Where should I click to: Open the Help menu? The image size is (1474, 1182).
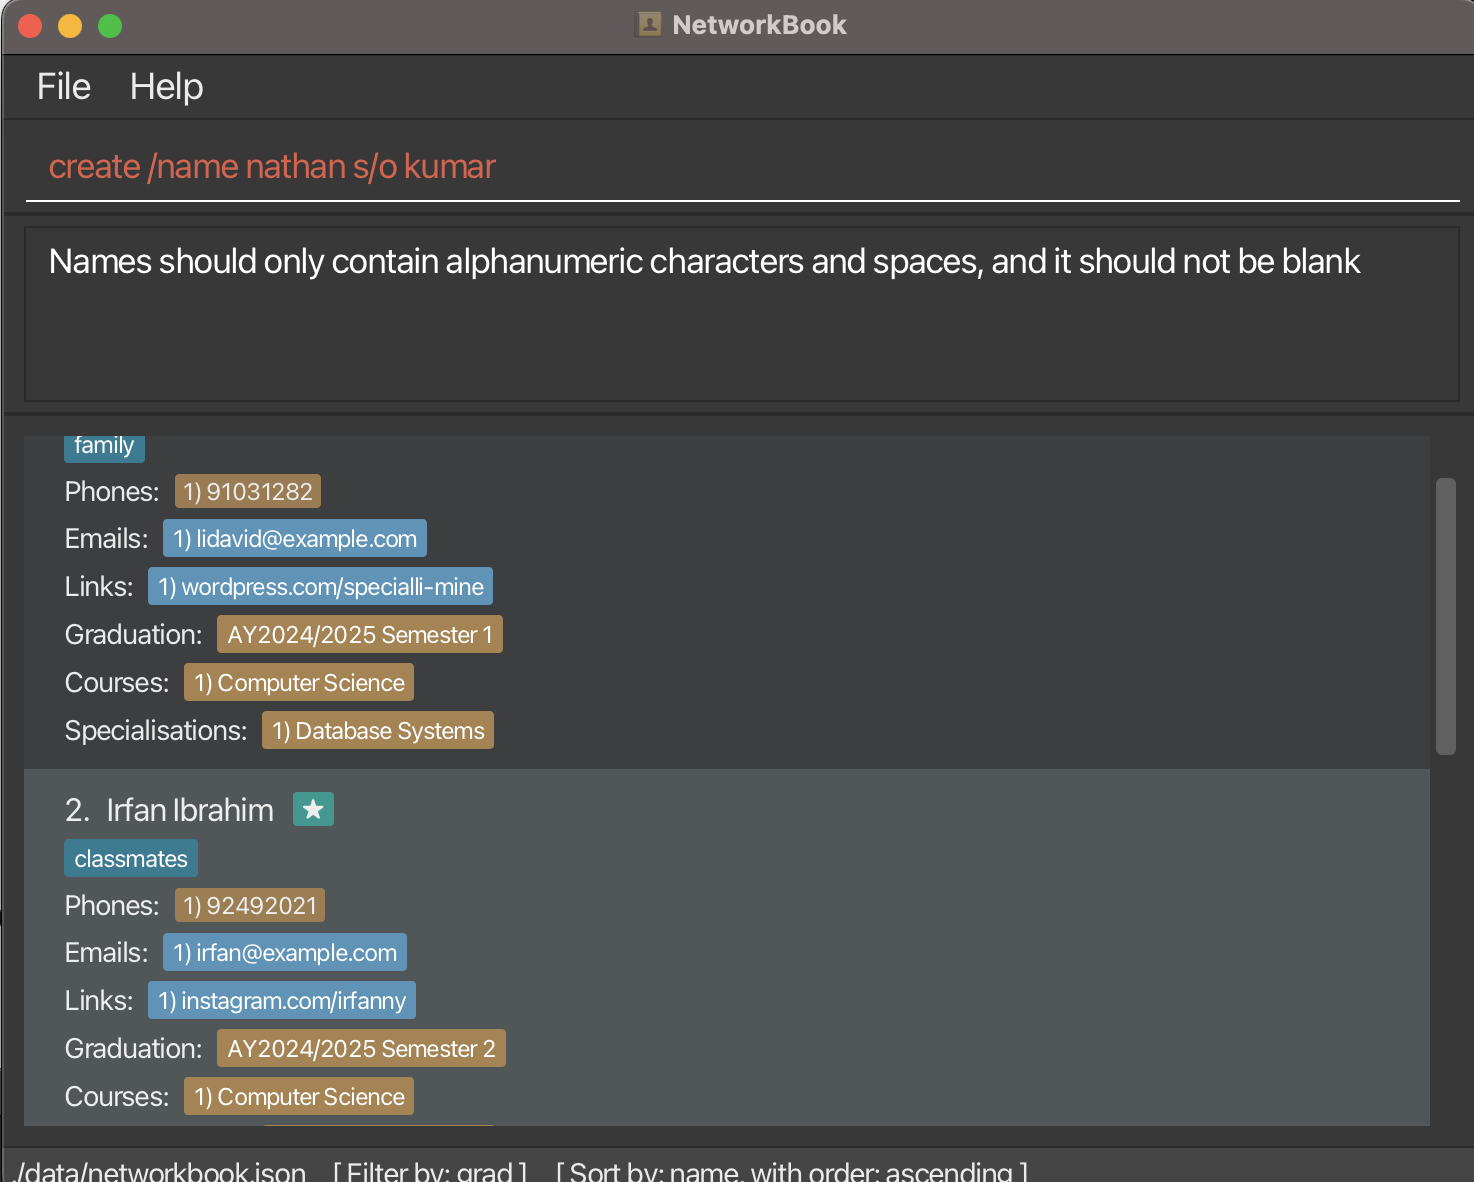(x=166, y=87)
